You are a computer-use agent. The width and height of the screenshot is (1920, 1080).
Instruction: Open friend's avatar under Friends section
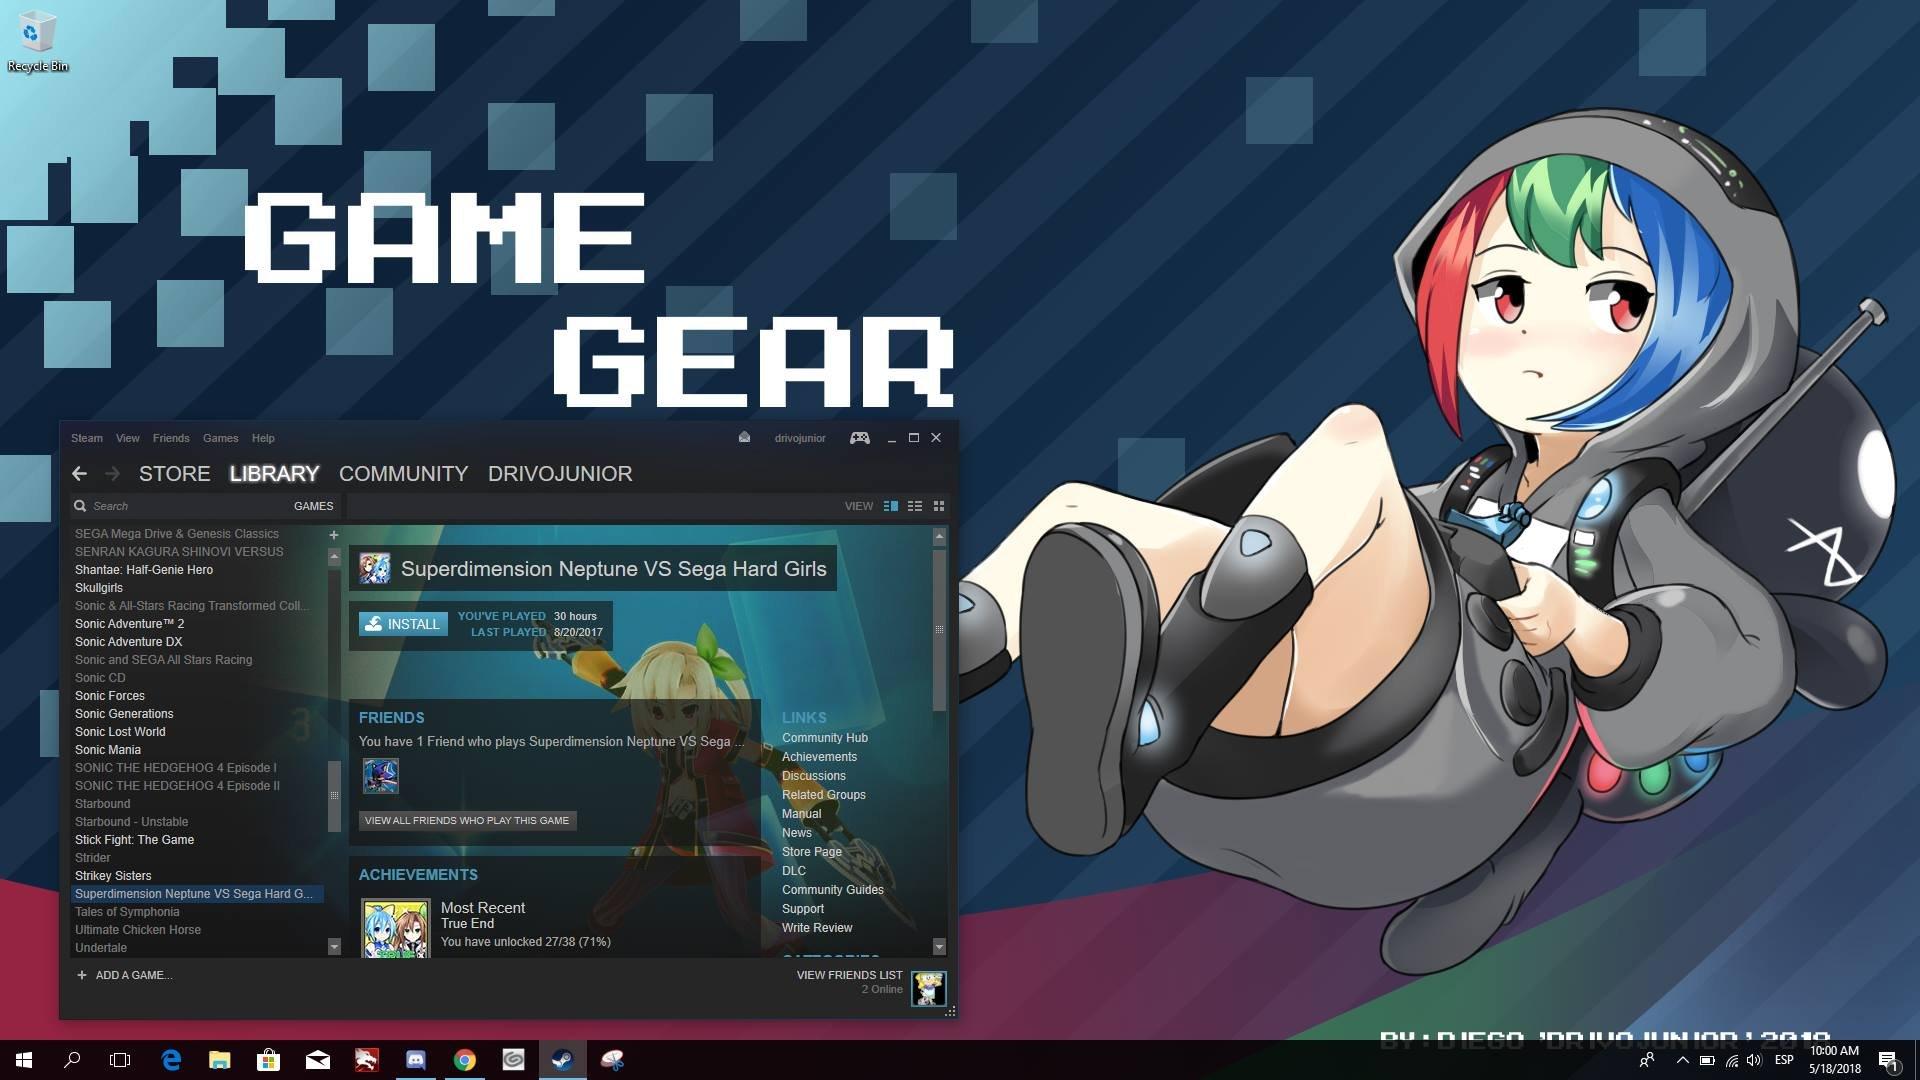[380, 776]
